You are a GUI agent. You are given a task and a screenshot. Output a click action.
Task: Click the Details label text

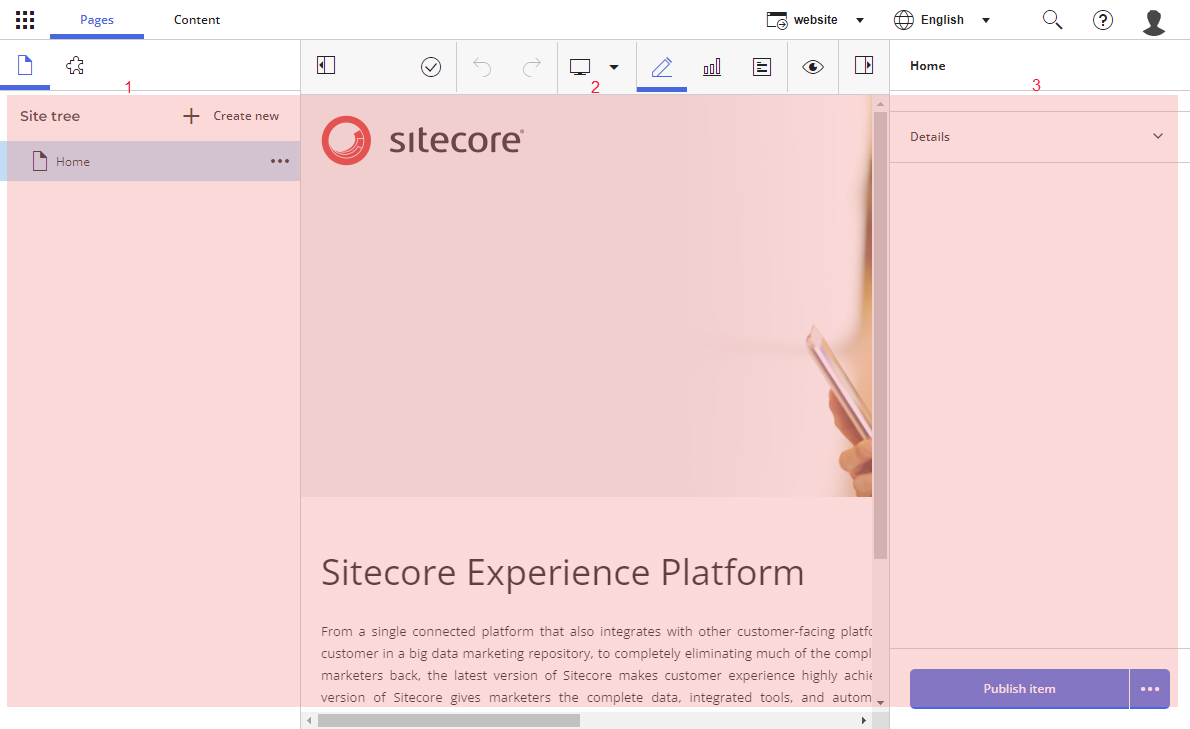tap(930, 137)
